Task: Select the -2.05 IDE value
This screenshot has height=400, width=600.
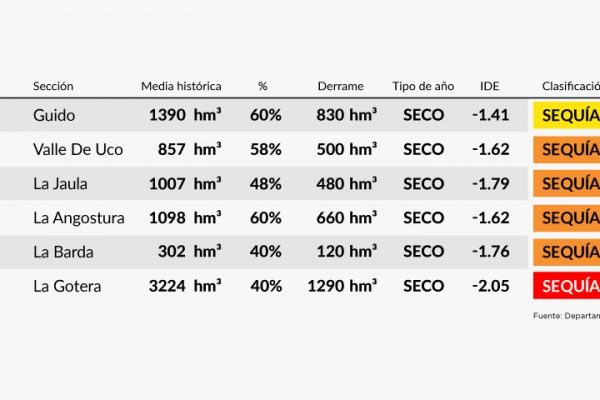Action: (490, 286)
